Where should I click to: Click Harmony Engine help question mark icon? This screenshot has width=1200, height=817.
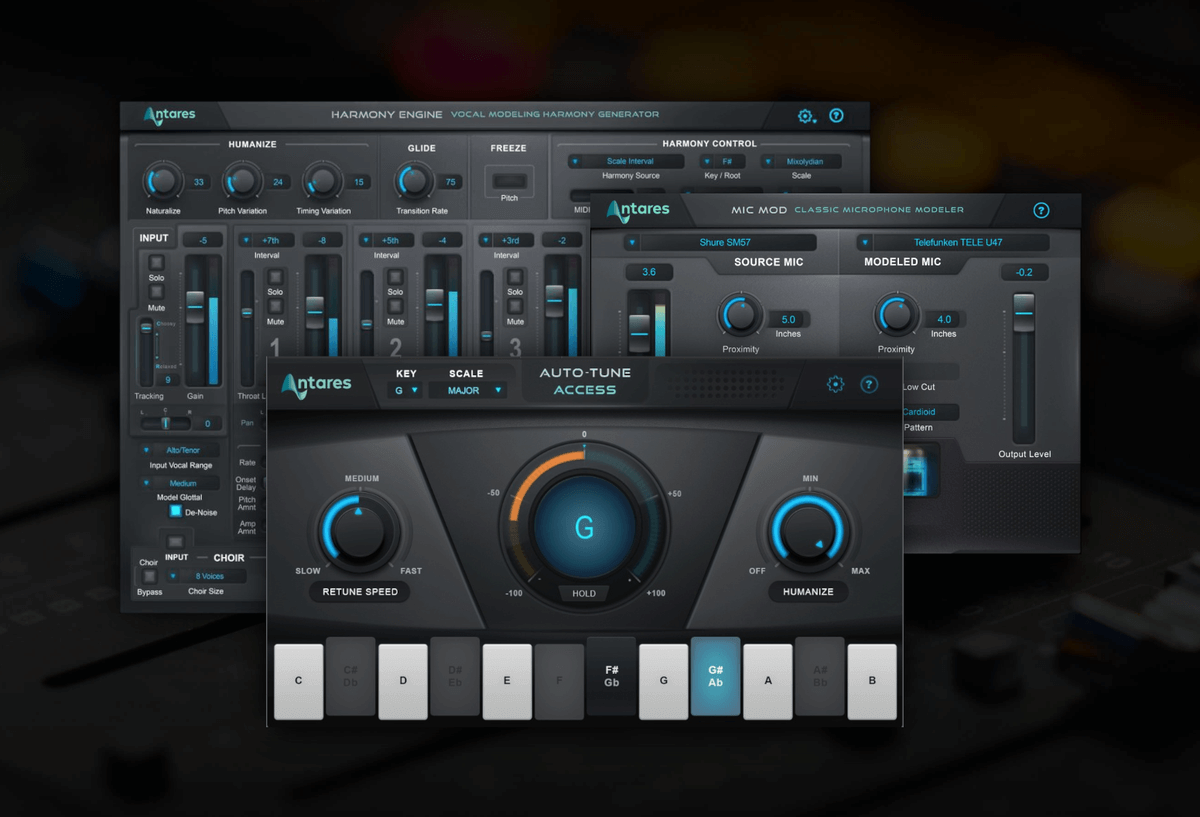click(x=836, y=116)
